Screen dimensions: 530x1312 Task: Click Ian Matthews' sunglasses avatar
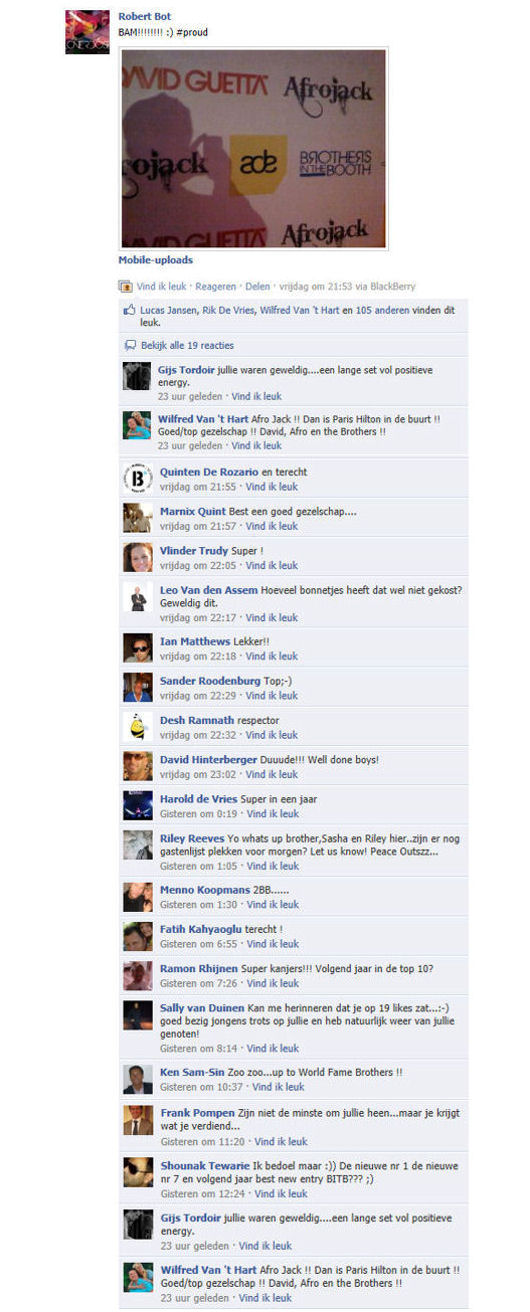tap(137, 648)
